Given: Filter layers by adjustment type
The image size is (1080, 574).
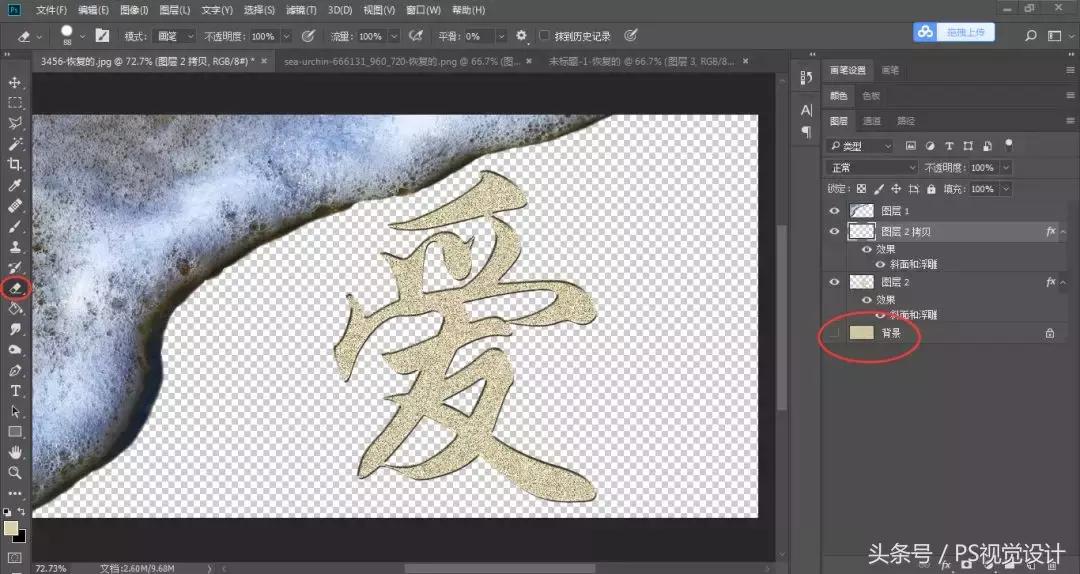Looking at the screenshot, I should [x=931, y=146].
